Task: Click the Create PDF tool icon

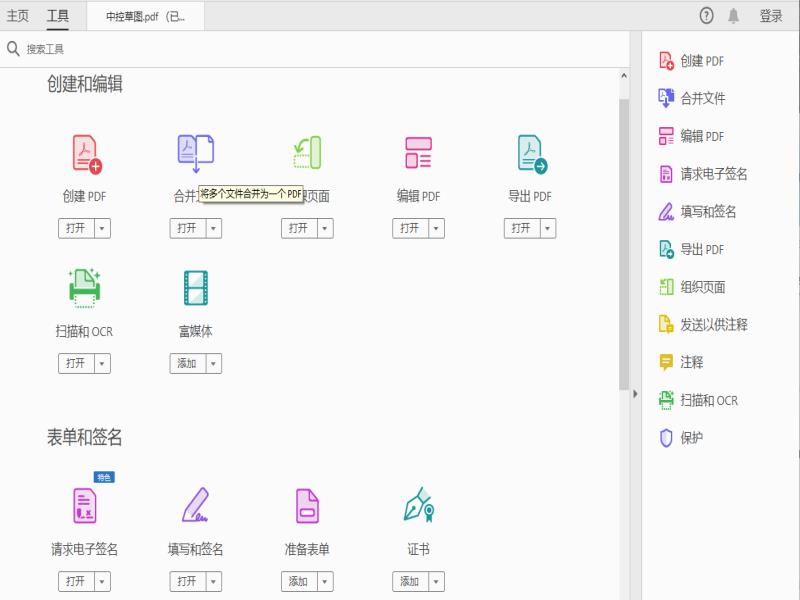Action: (x=86, y=153)
